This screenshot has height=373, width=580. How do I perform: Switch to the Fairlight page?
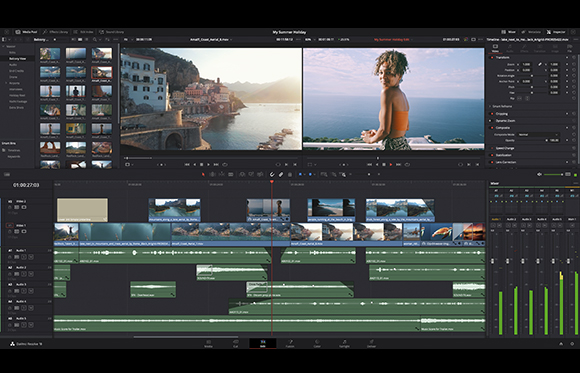(344, 344)
